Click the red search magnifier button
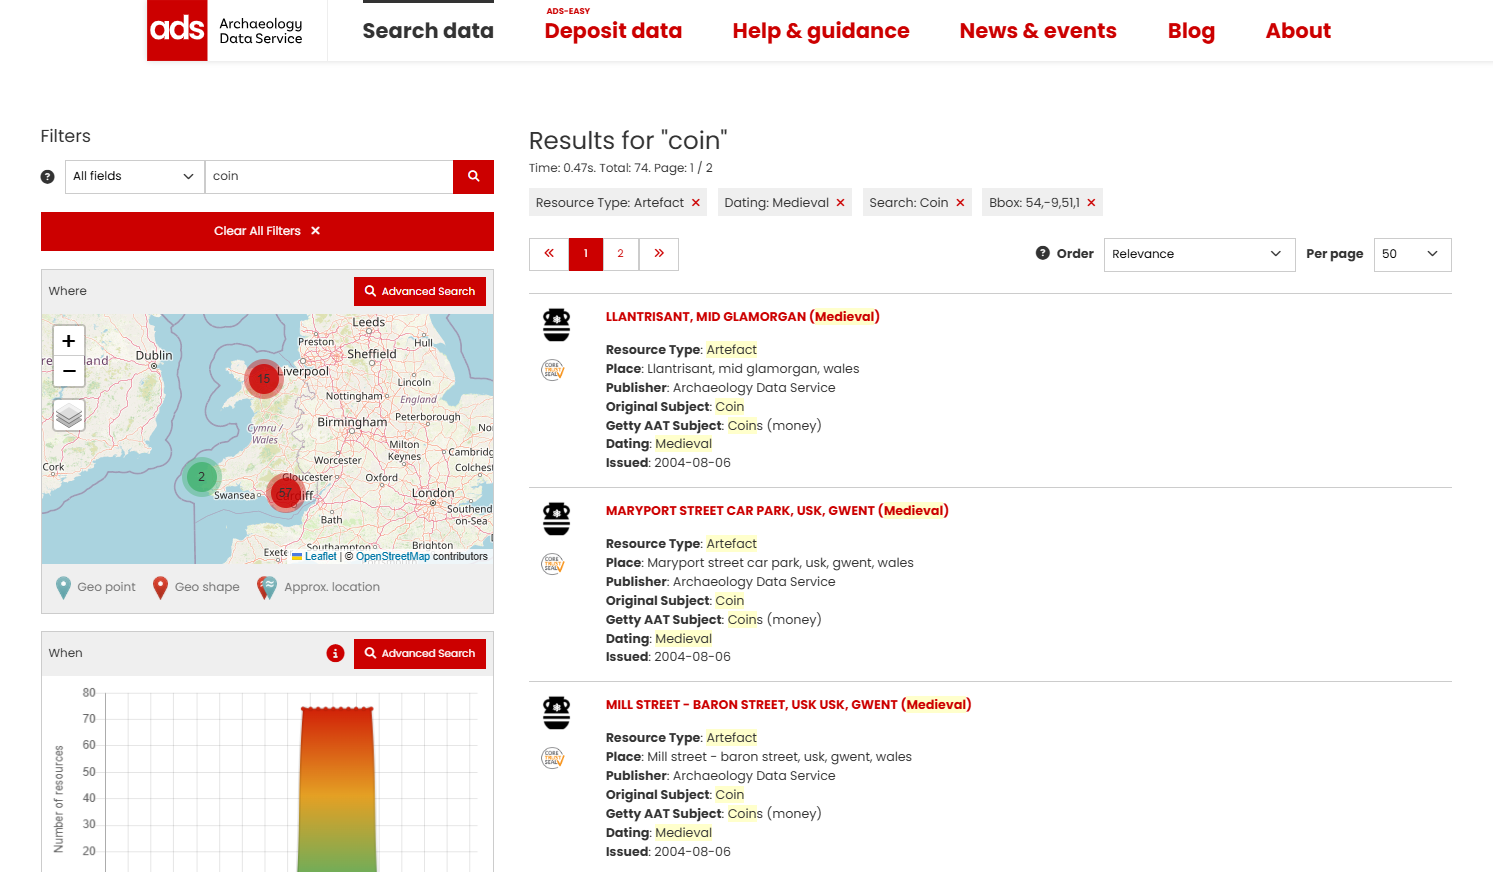Image resolution: width=1493 pixels, height=872 pixels. 473,177
